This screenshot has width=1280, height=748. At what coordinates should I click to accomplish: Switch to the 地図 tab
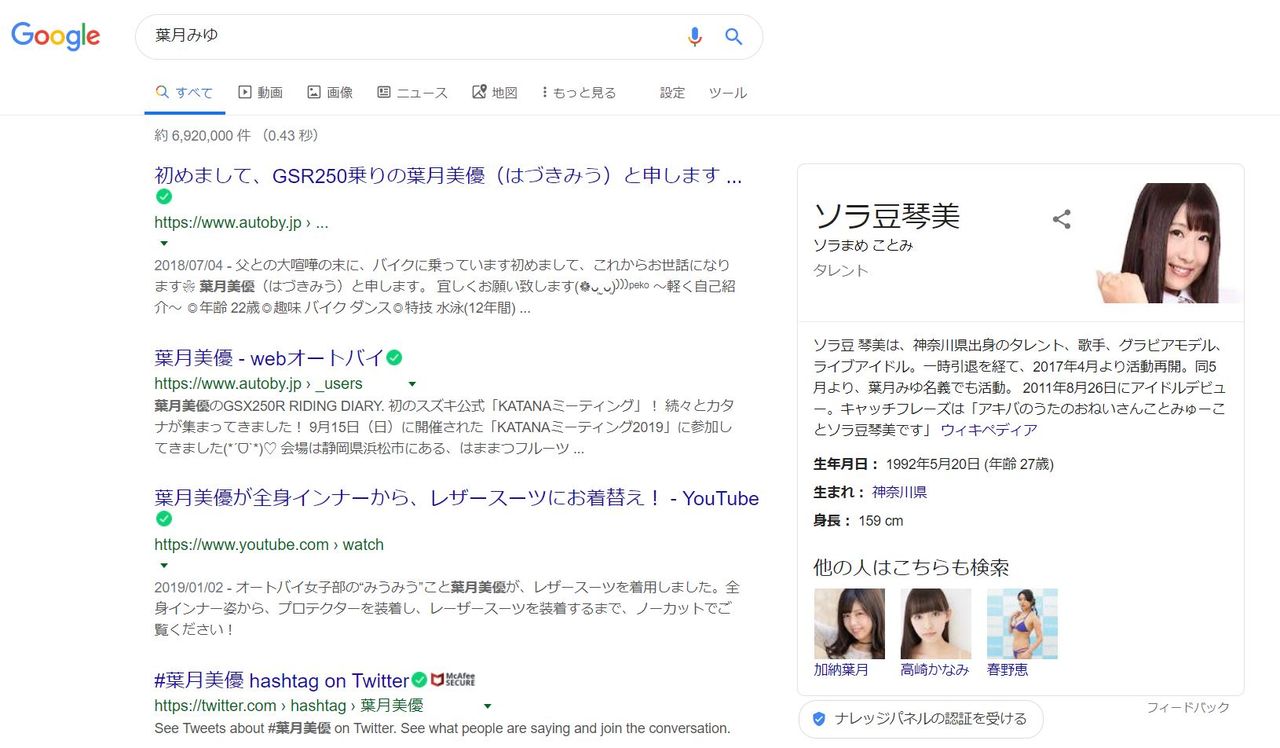494,93
